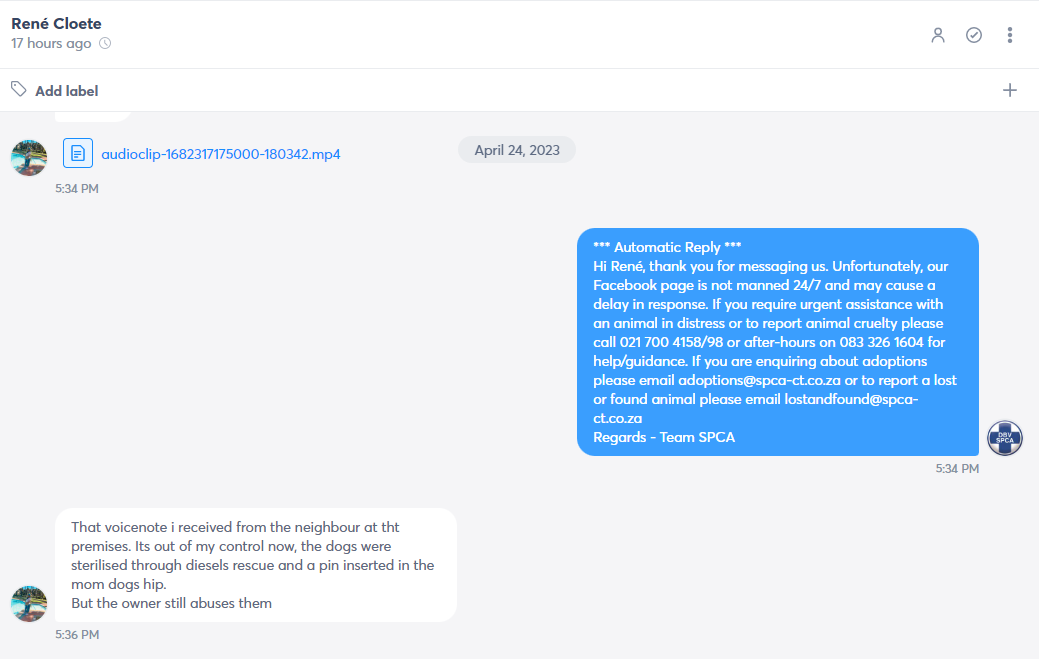Image resolution: width=1039 pixels, height=659 pixels.
Task: Click the plus icon to add label
Action: [1009, 90]
